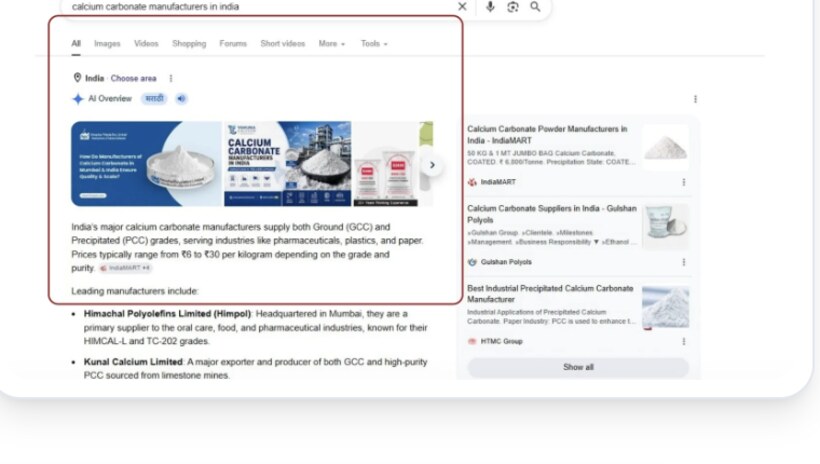
Task: Click the AI Overview label
Action: coord(110,98)
